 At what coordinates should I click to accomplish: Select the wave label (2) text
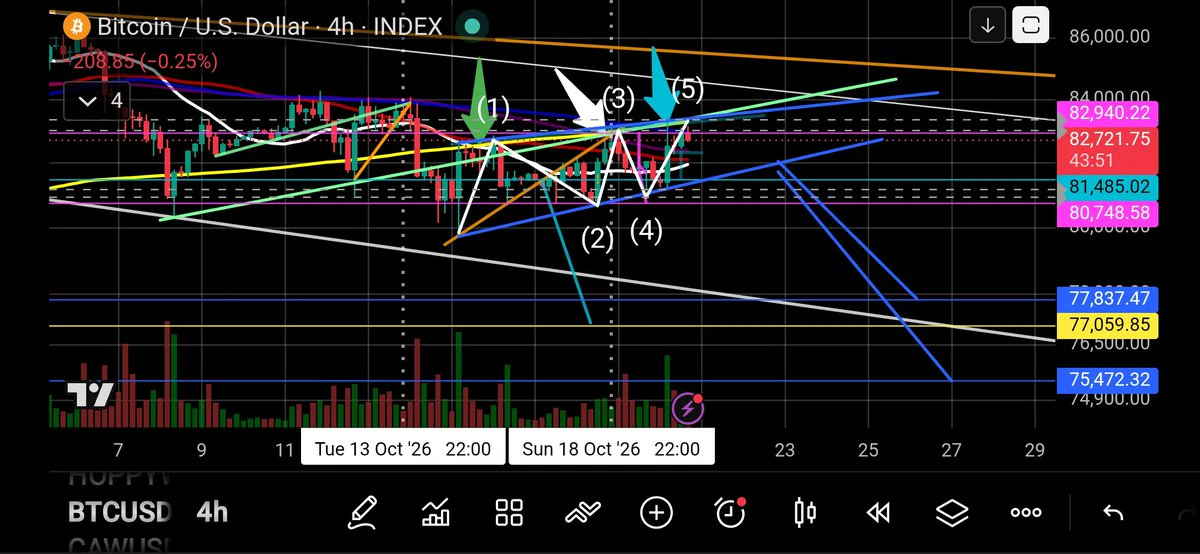pos(597,237)
